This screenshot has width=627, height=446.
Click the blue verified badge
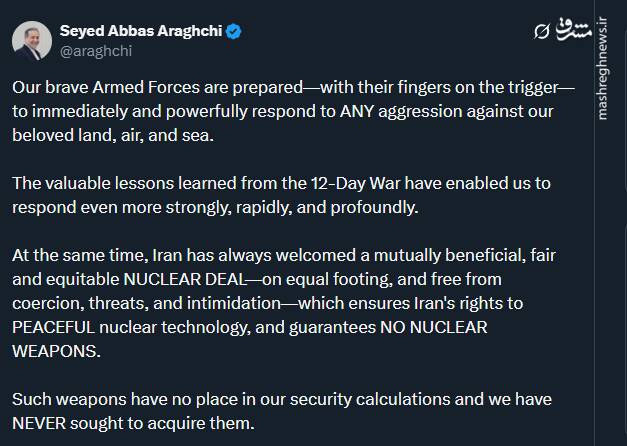[233, 31]
